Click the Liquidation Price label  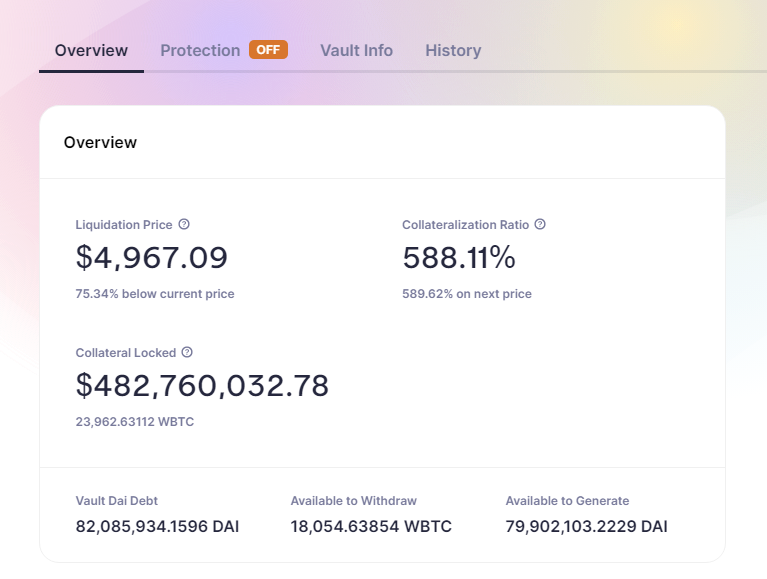[x=124, y=225]
